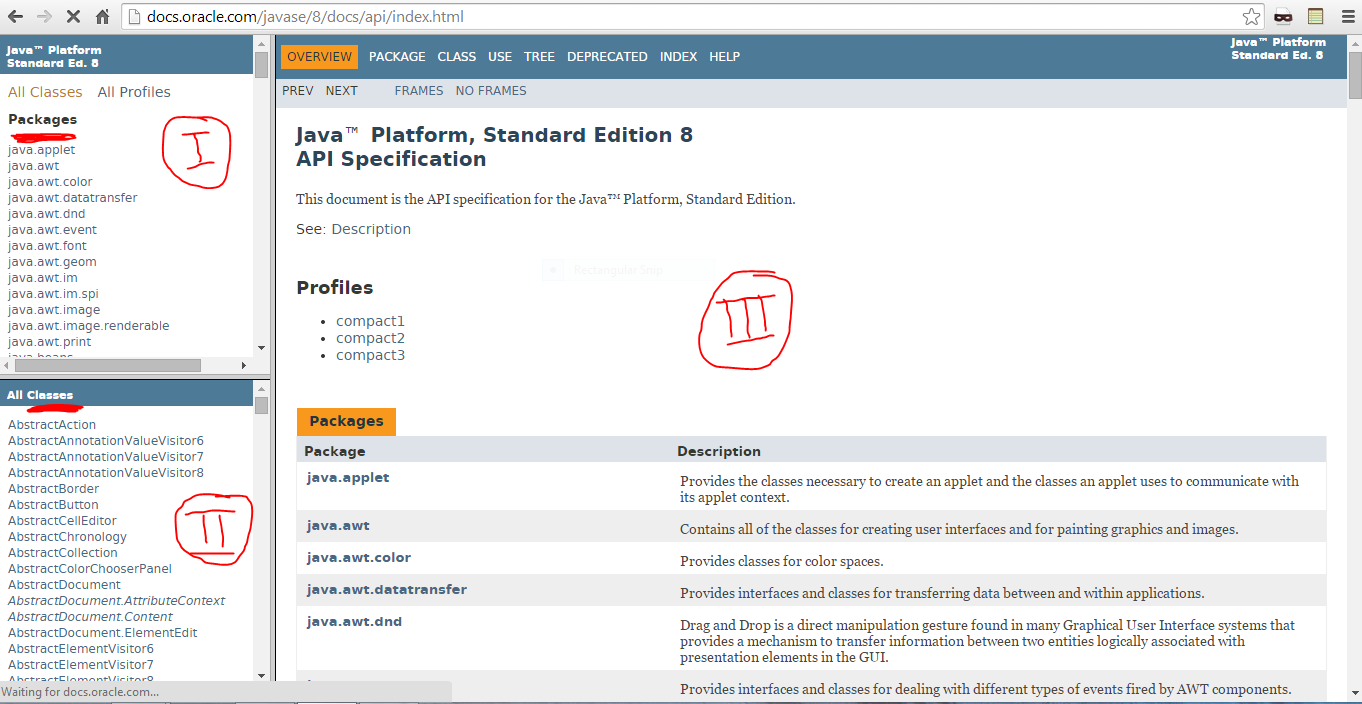Open the INDEX navigation link
The image size is (1362, 704).
(x=678, y=57)
